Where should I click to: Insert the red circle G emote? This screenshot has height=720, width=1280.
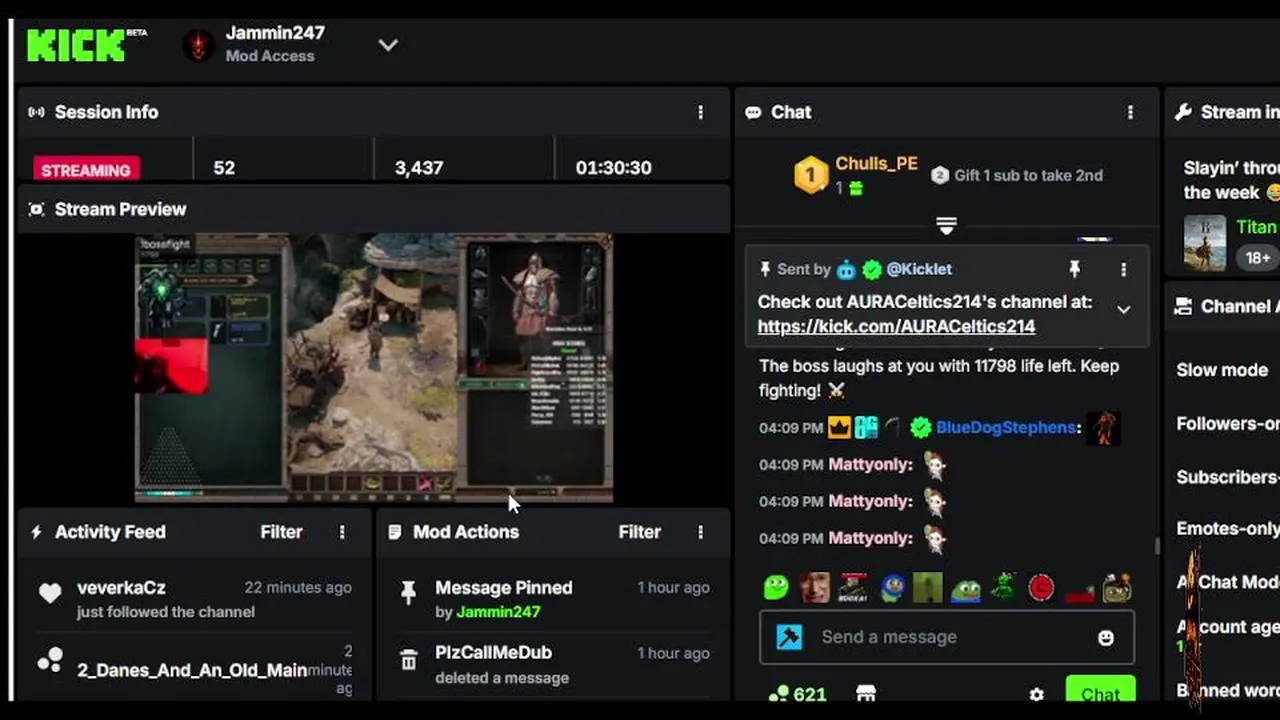point(1041,587)
